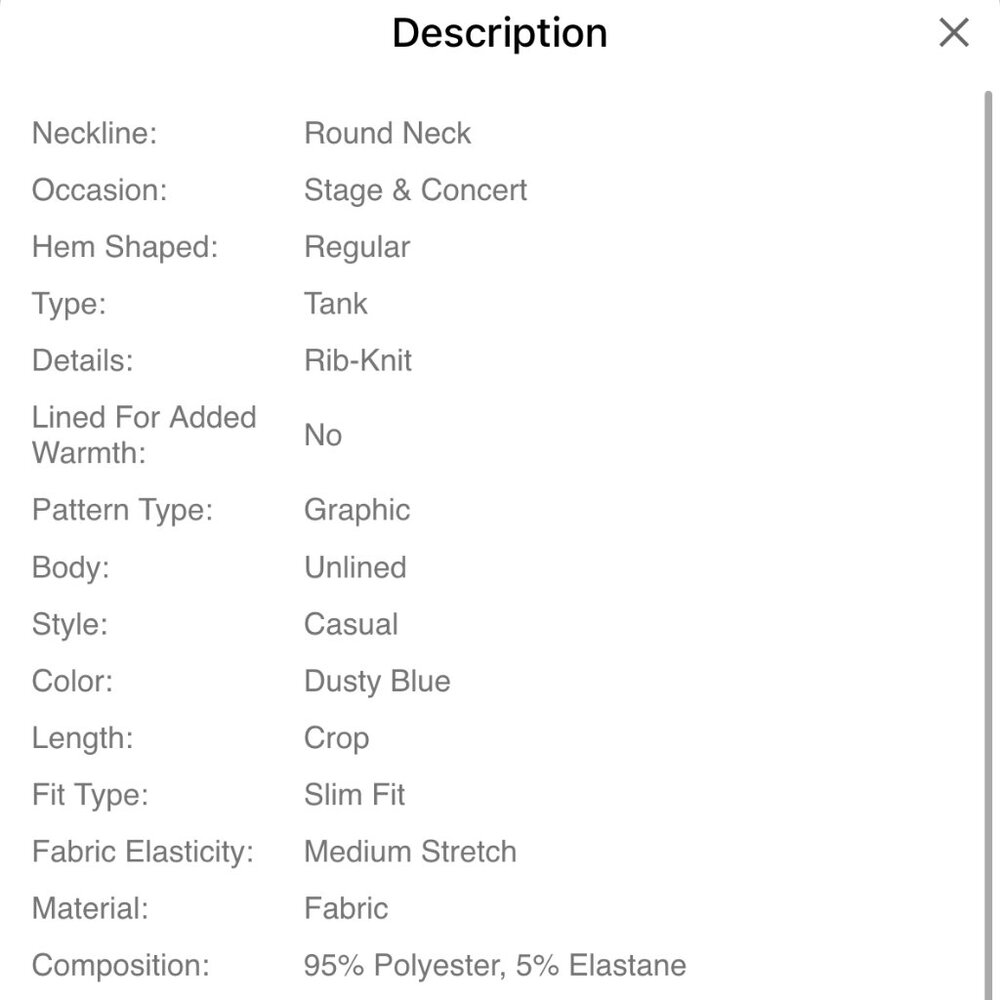This screenshot has width=1000, height=1000.
Task: Select the Crop length value
Action: coord(336,738)
